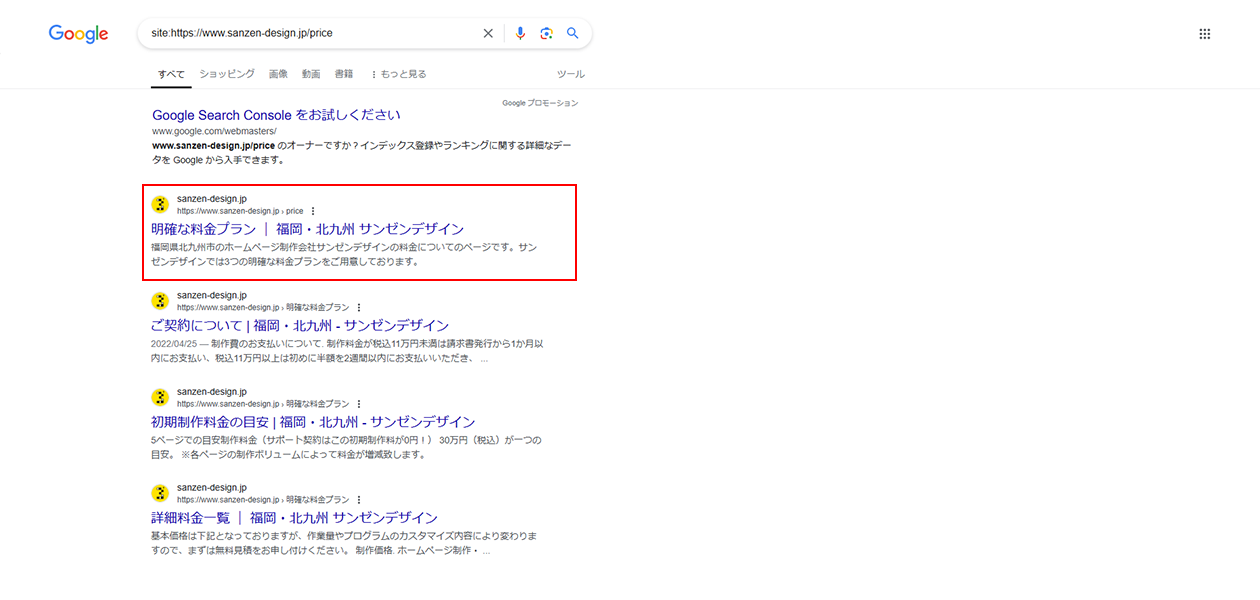This screenshot has width=1260, height=600.
Task: Click the Google プロモーション label
Action: click(x=540, y=103)
